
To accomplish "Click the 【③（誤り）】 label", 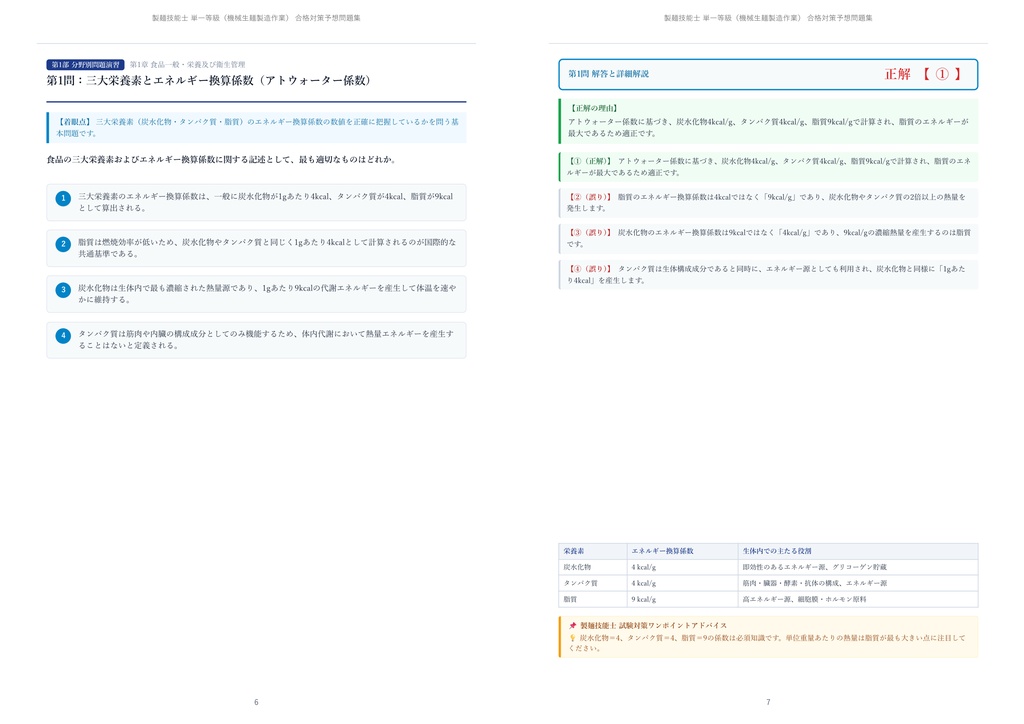I will click(590, 232).
